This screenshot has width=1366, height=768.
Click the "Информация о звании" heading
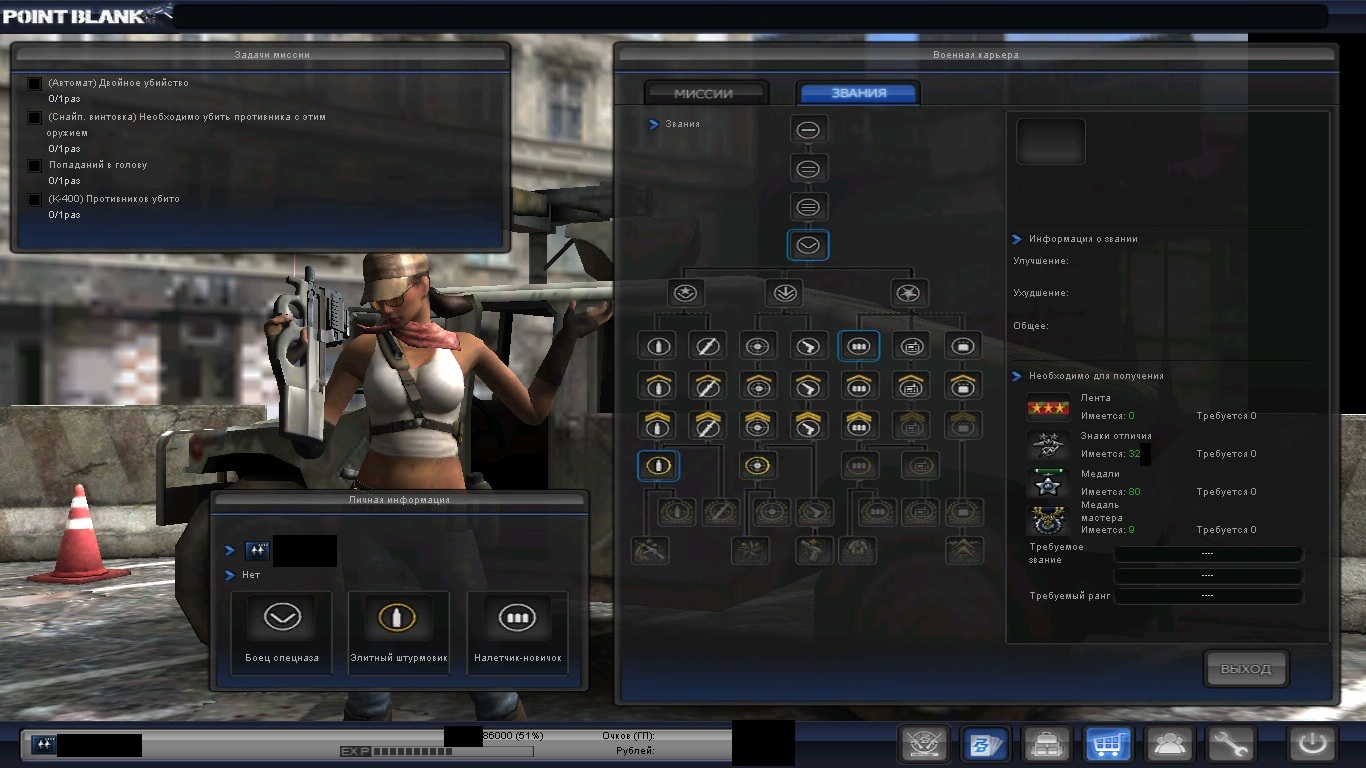(x=1083, y=239)
